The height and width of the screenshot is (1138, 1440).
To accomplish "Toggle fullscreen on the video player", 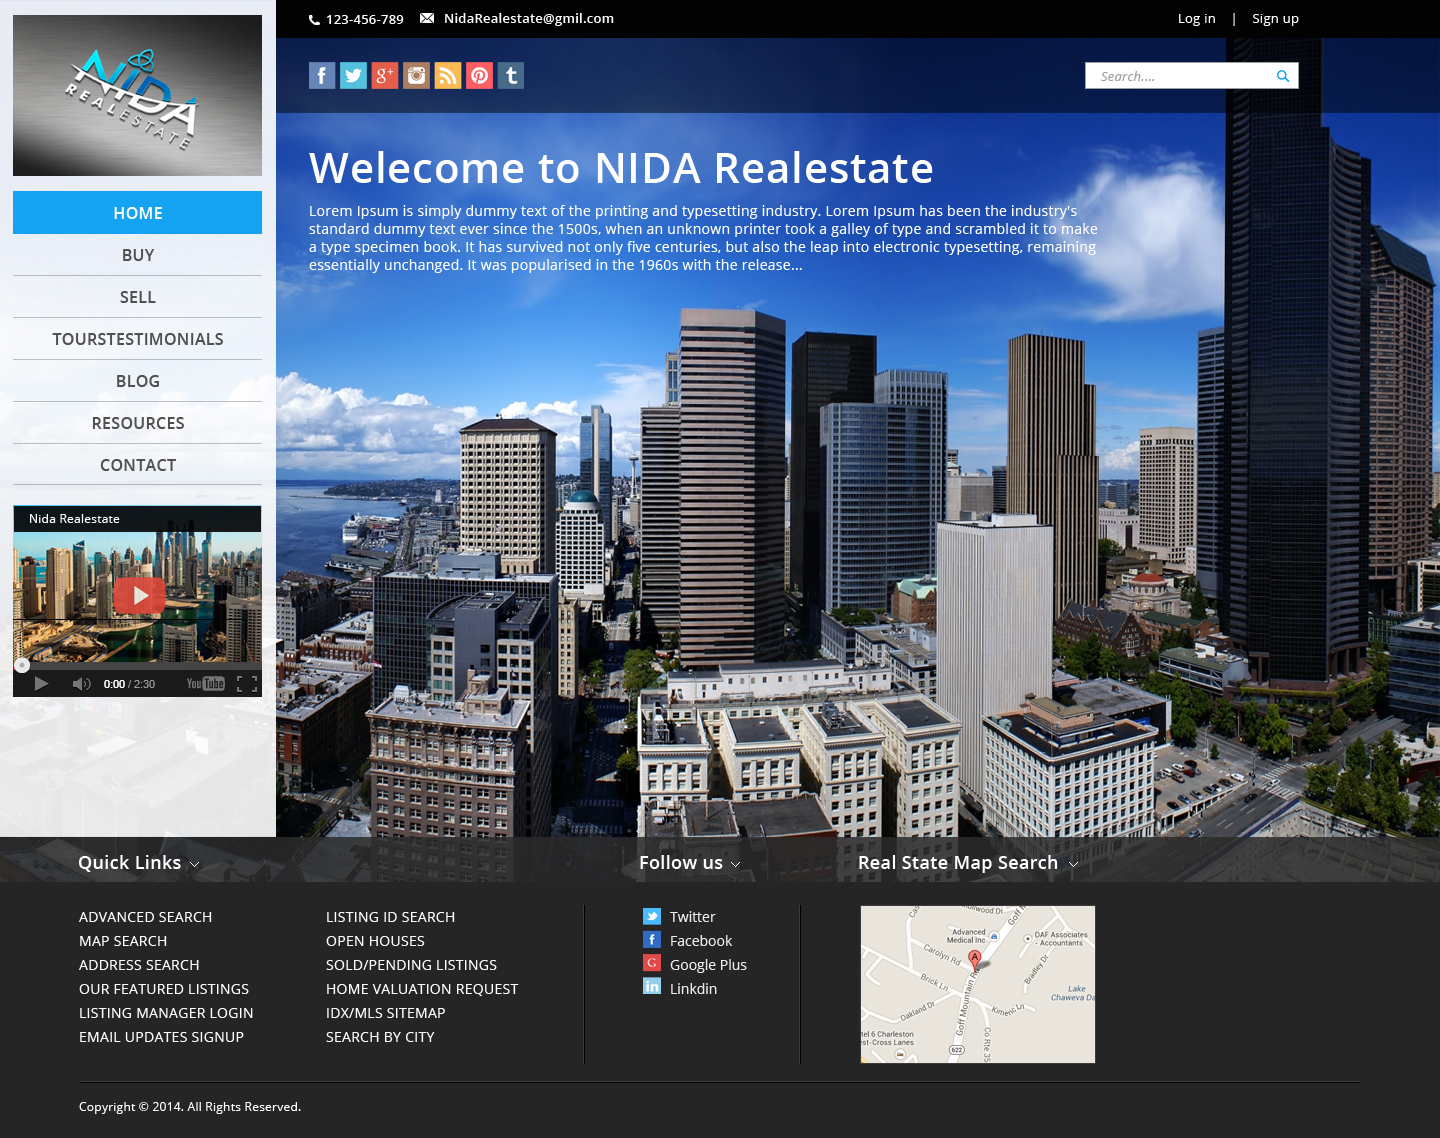I will [247, 684].
